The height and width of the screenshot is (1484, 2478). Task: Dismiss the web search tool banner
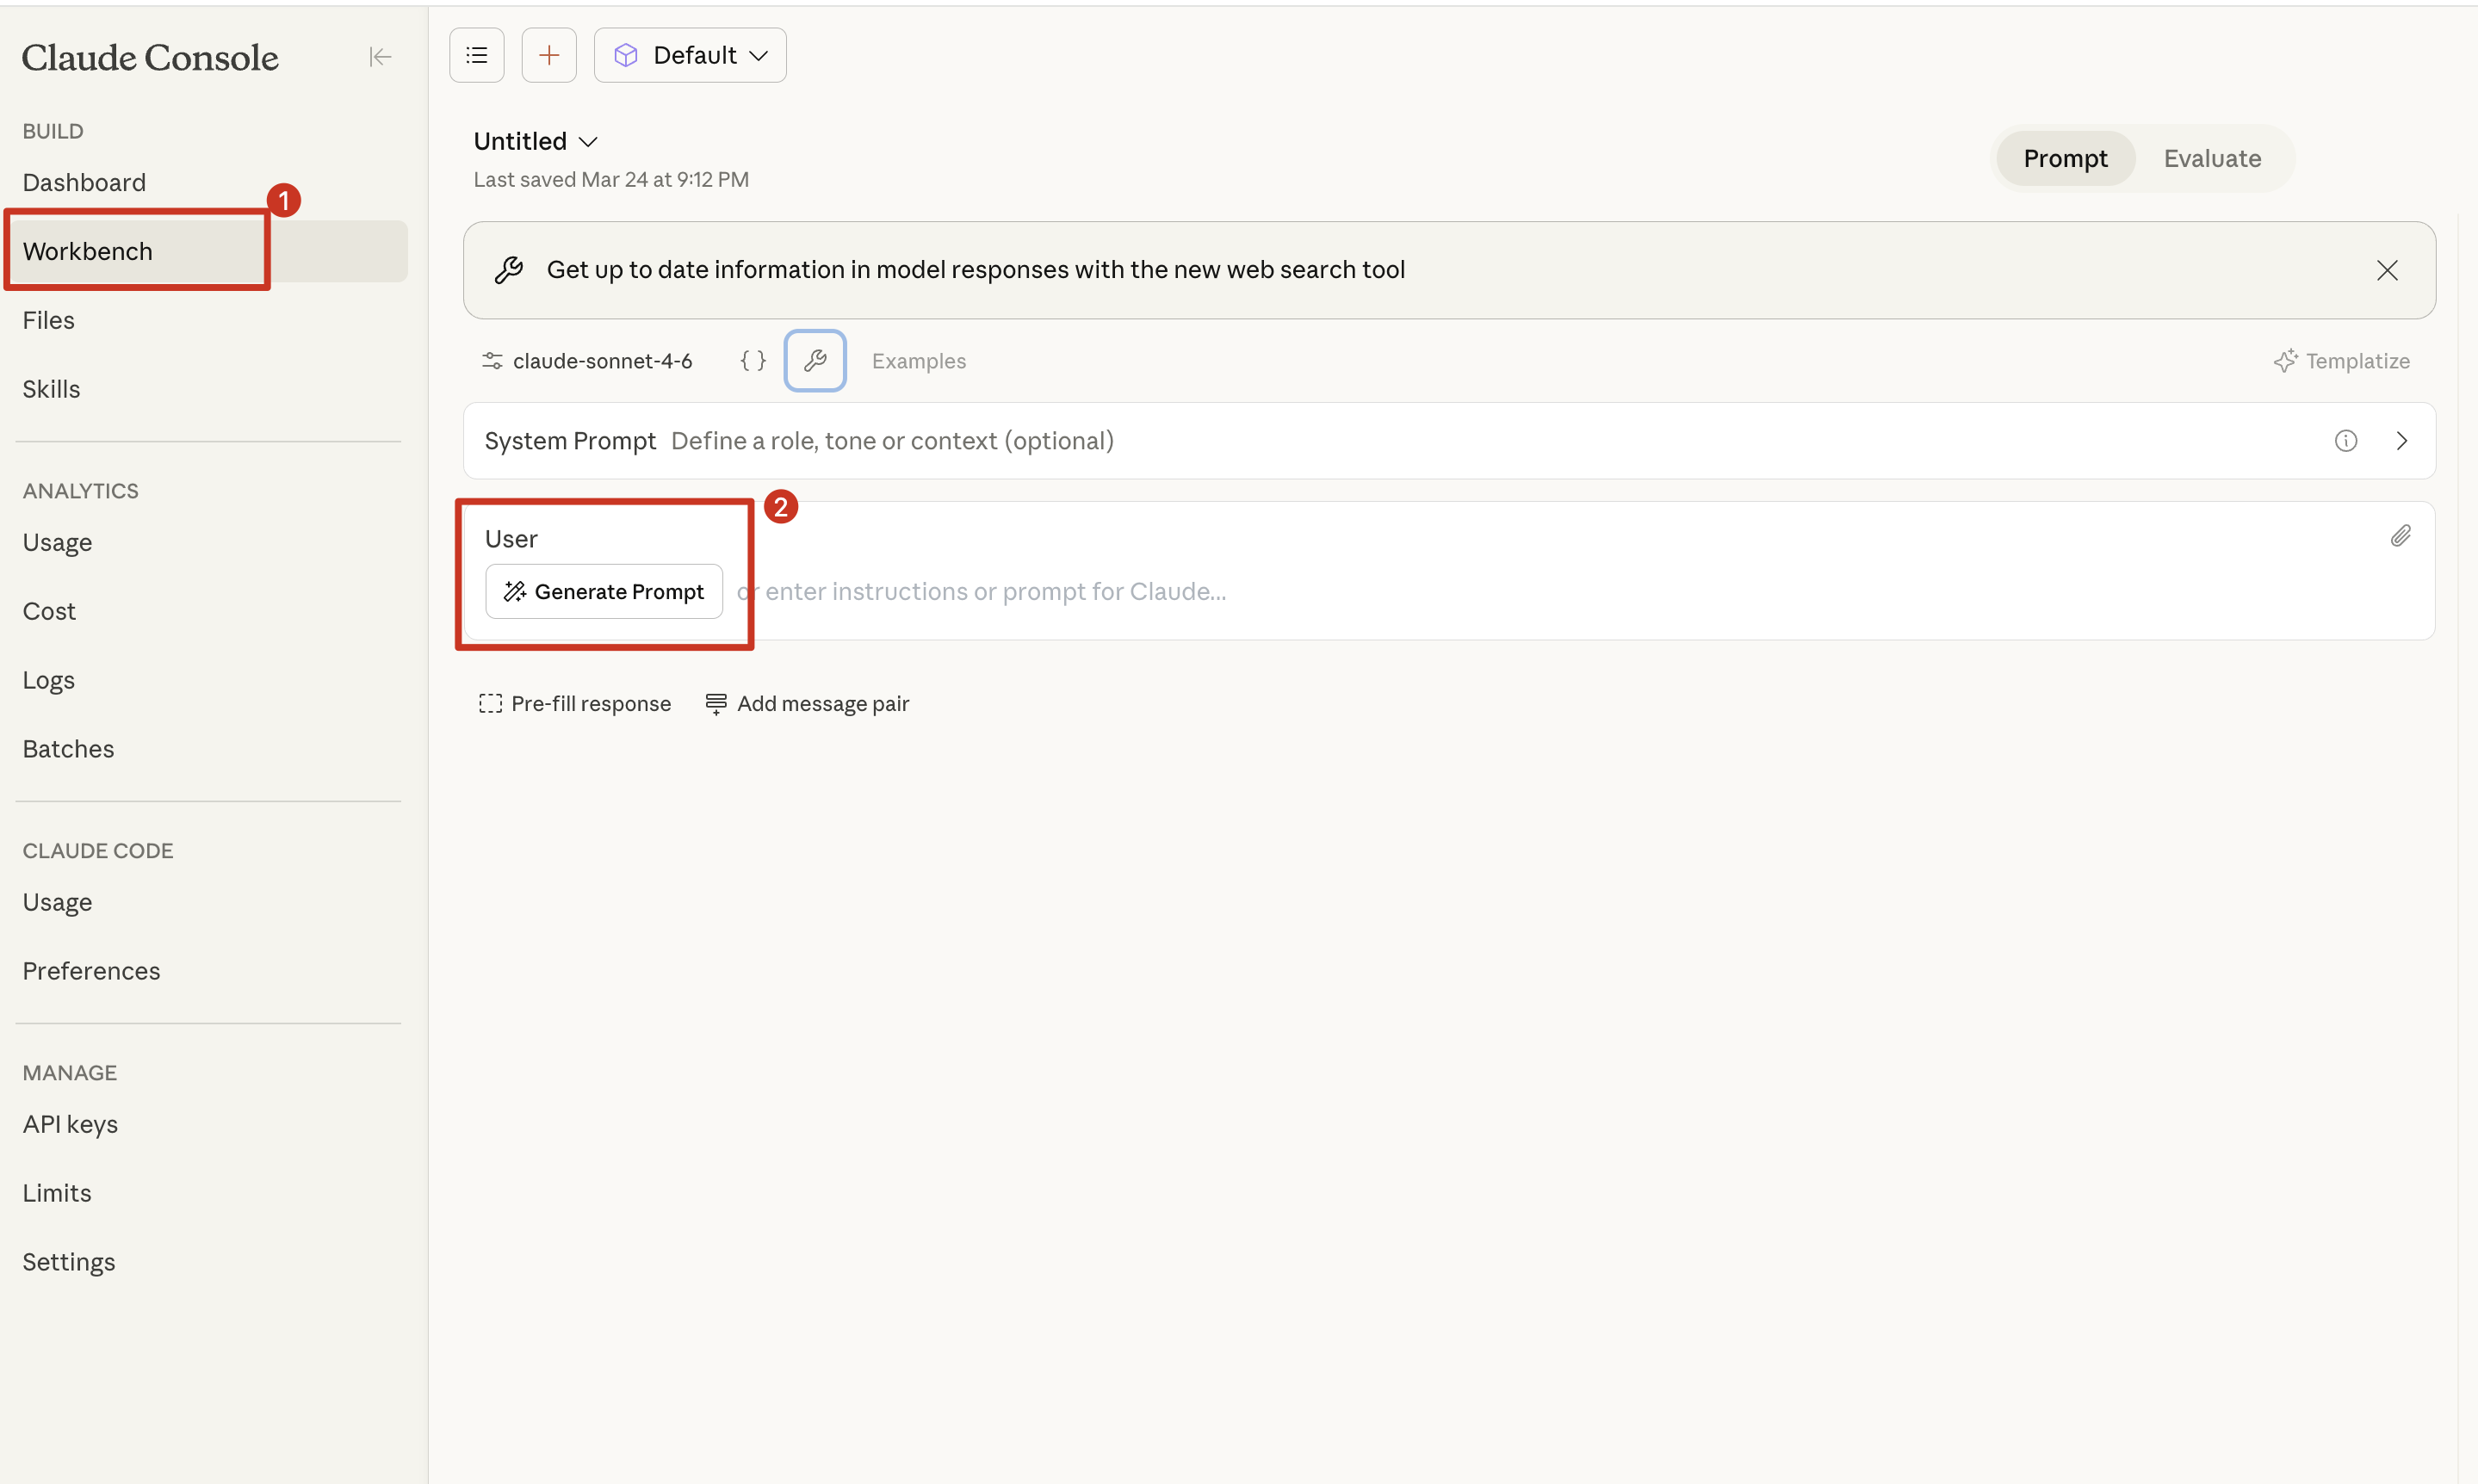click(2387, 270)
